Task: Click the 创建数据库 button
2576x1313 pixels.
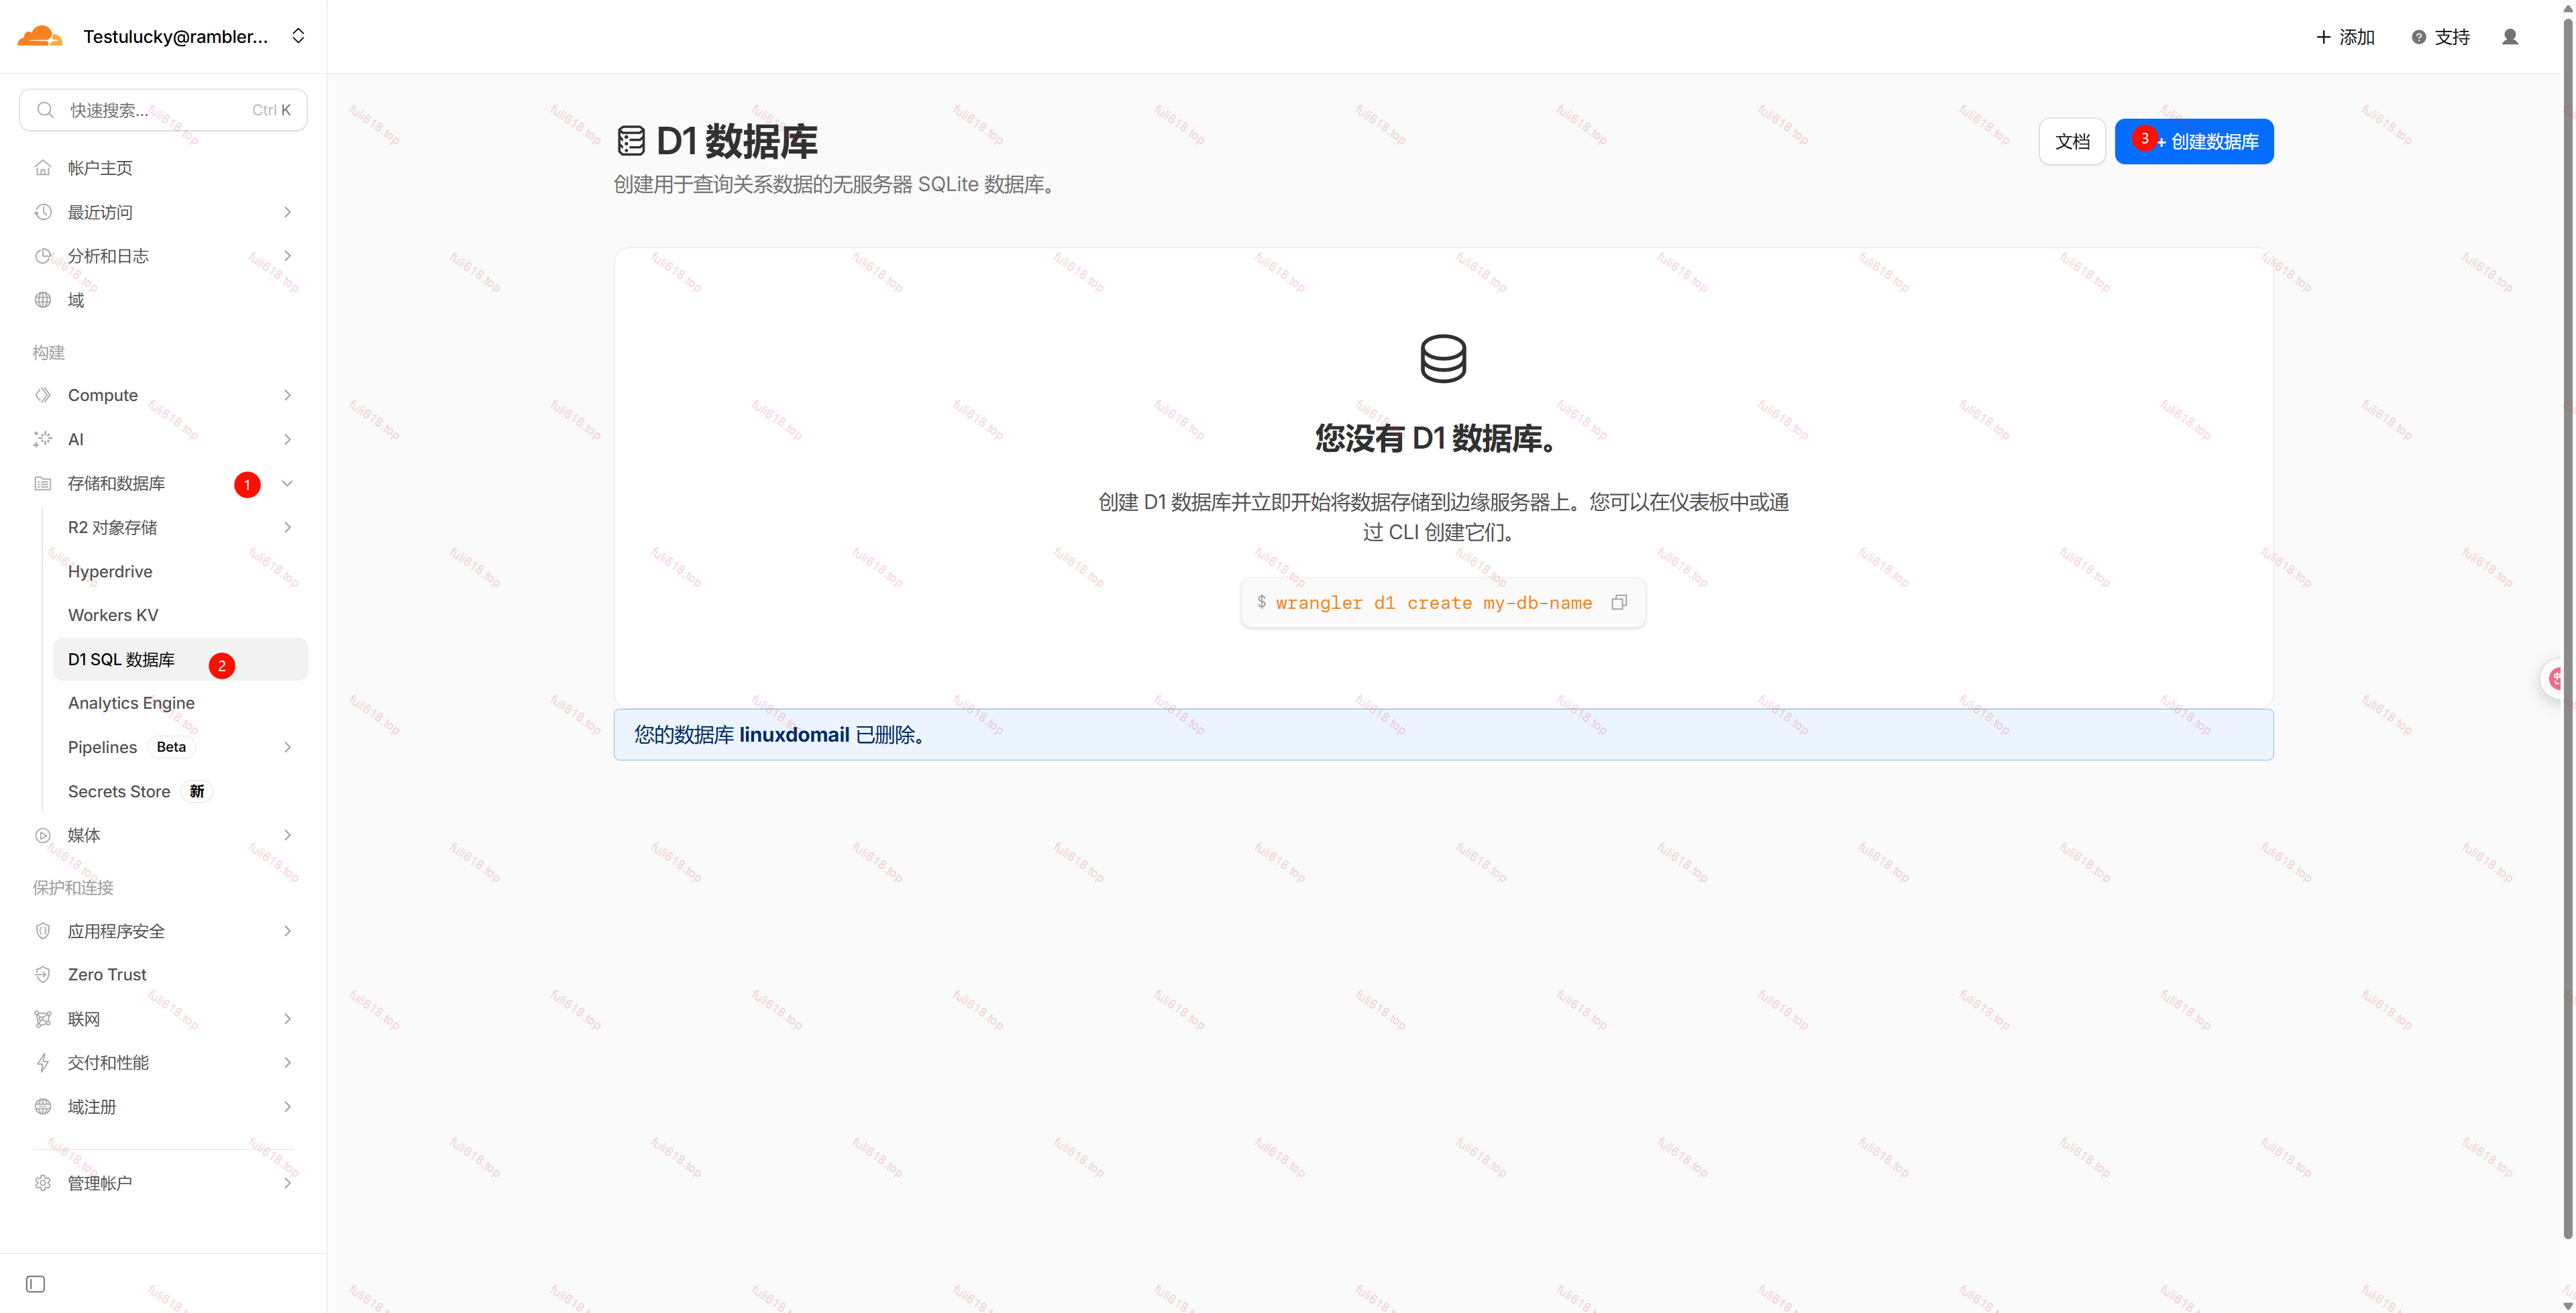Action: pos(2194,141)
